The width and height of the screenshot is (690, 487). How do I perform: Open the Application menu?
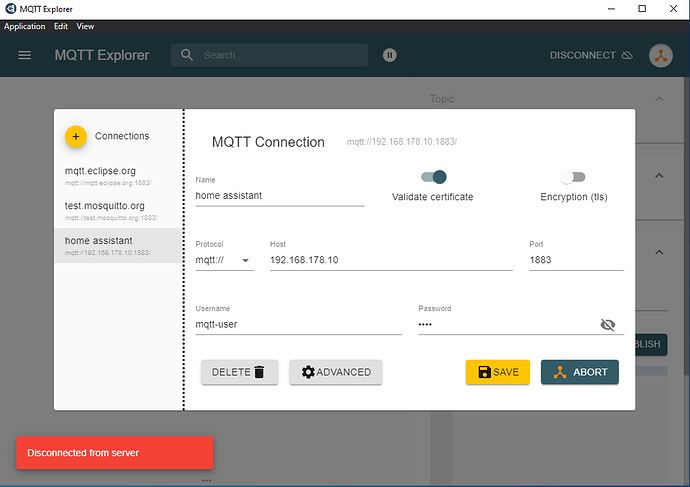point(25,26)
